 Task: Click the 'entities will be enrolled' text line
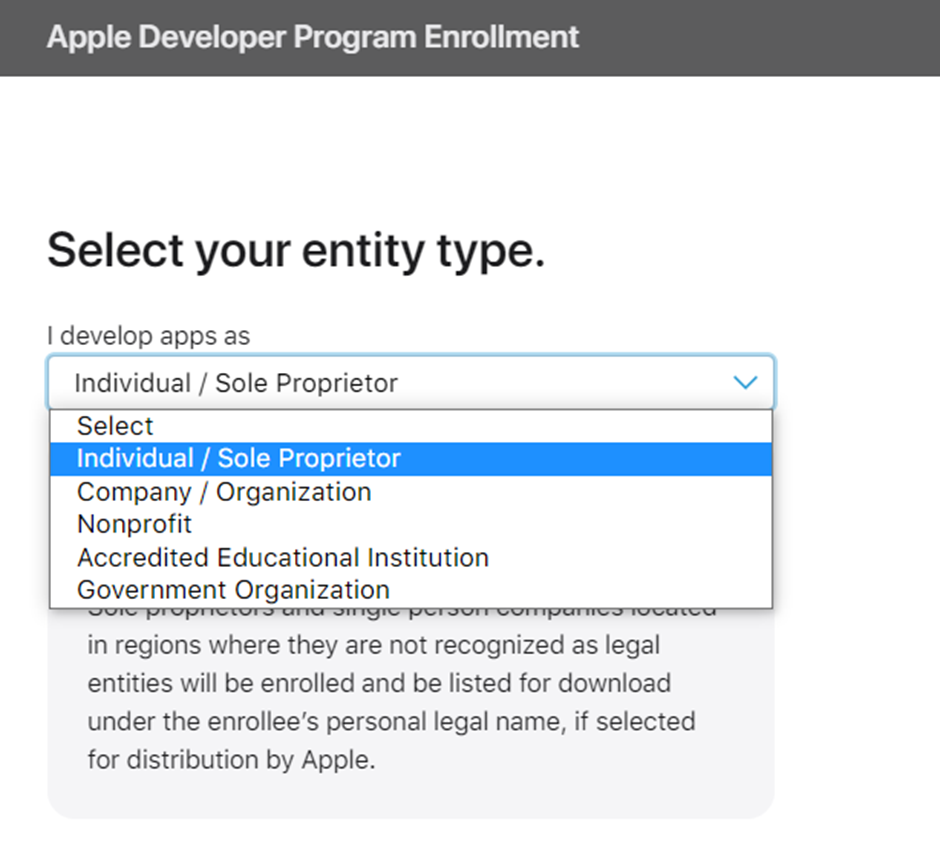[378, 683]
